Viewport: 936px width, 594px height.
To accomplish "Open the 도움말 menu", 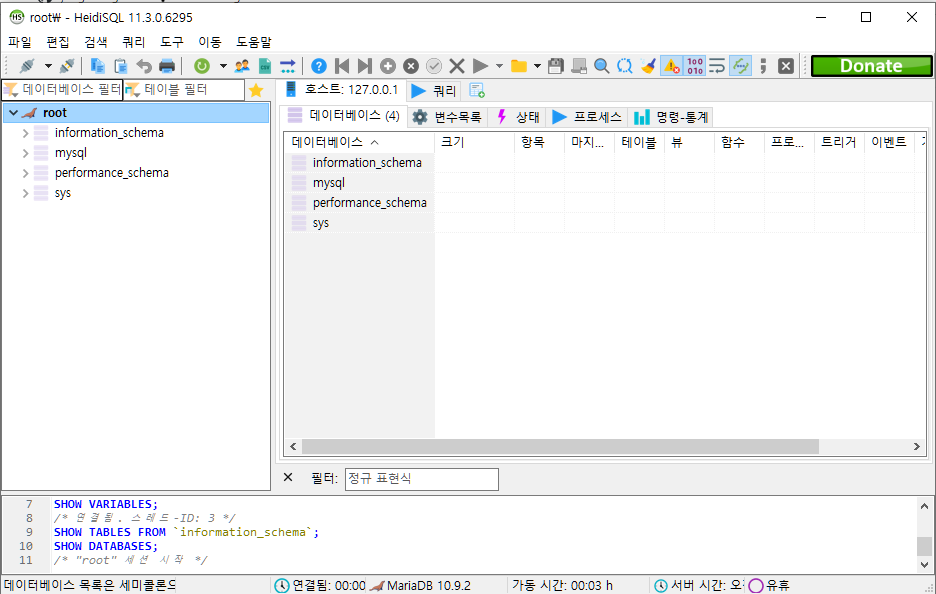I will pos(254,42).
